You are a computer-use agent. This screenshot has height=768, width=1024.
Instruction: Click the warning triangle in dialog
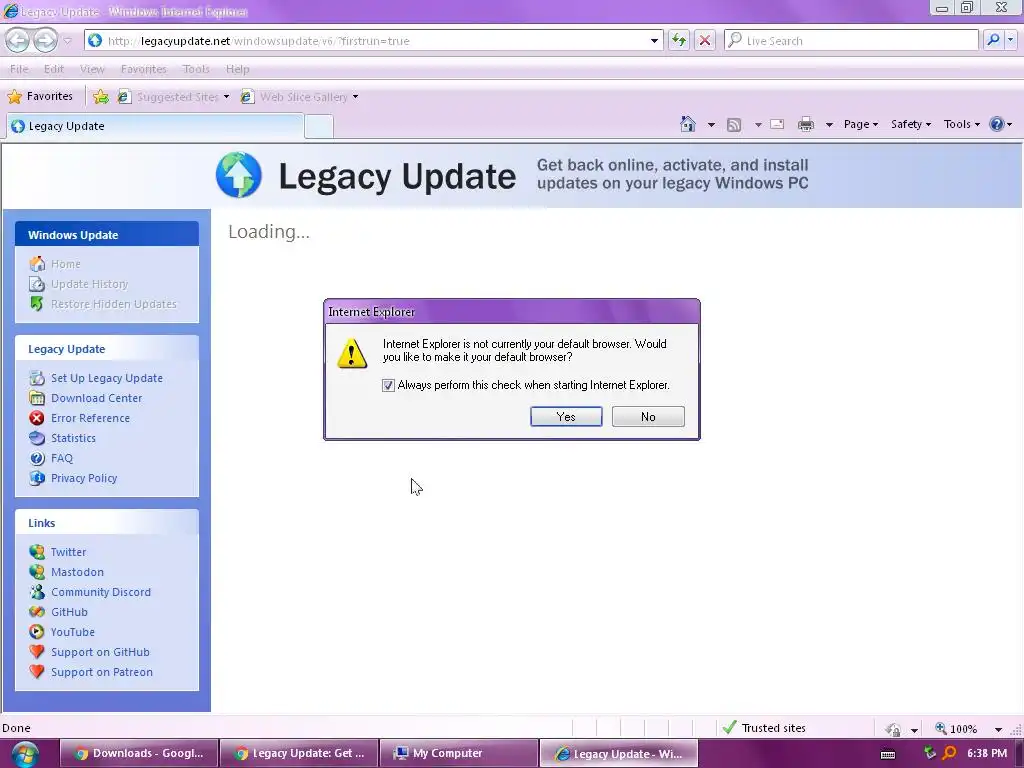pyautogui.click(x=352, y=353)
